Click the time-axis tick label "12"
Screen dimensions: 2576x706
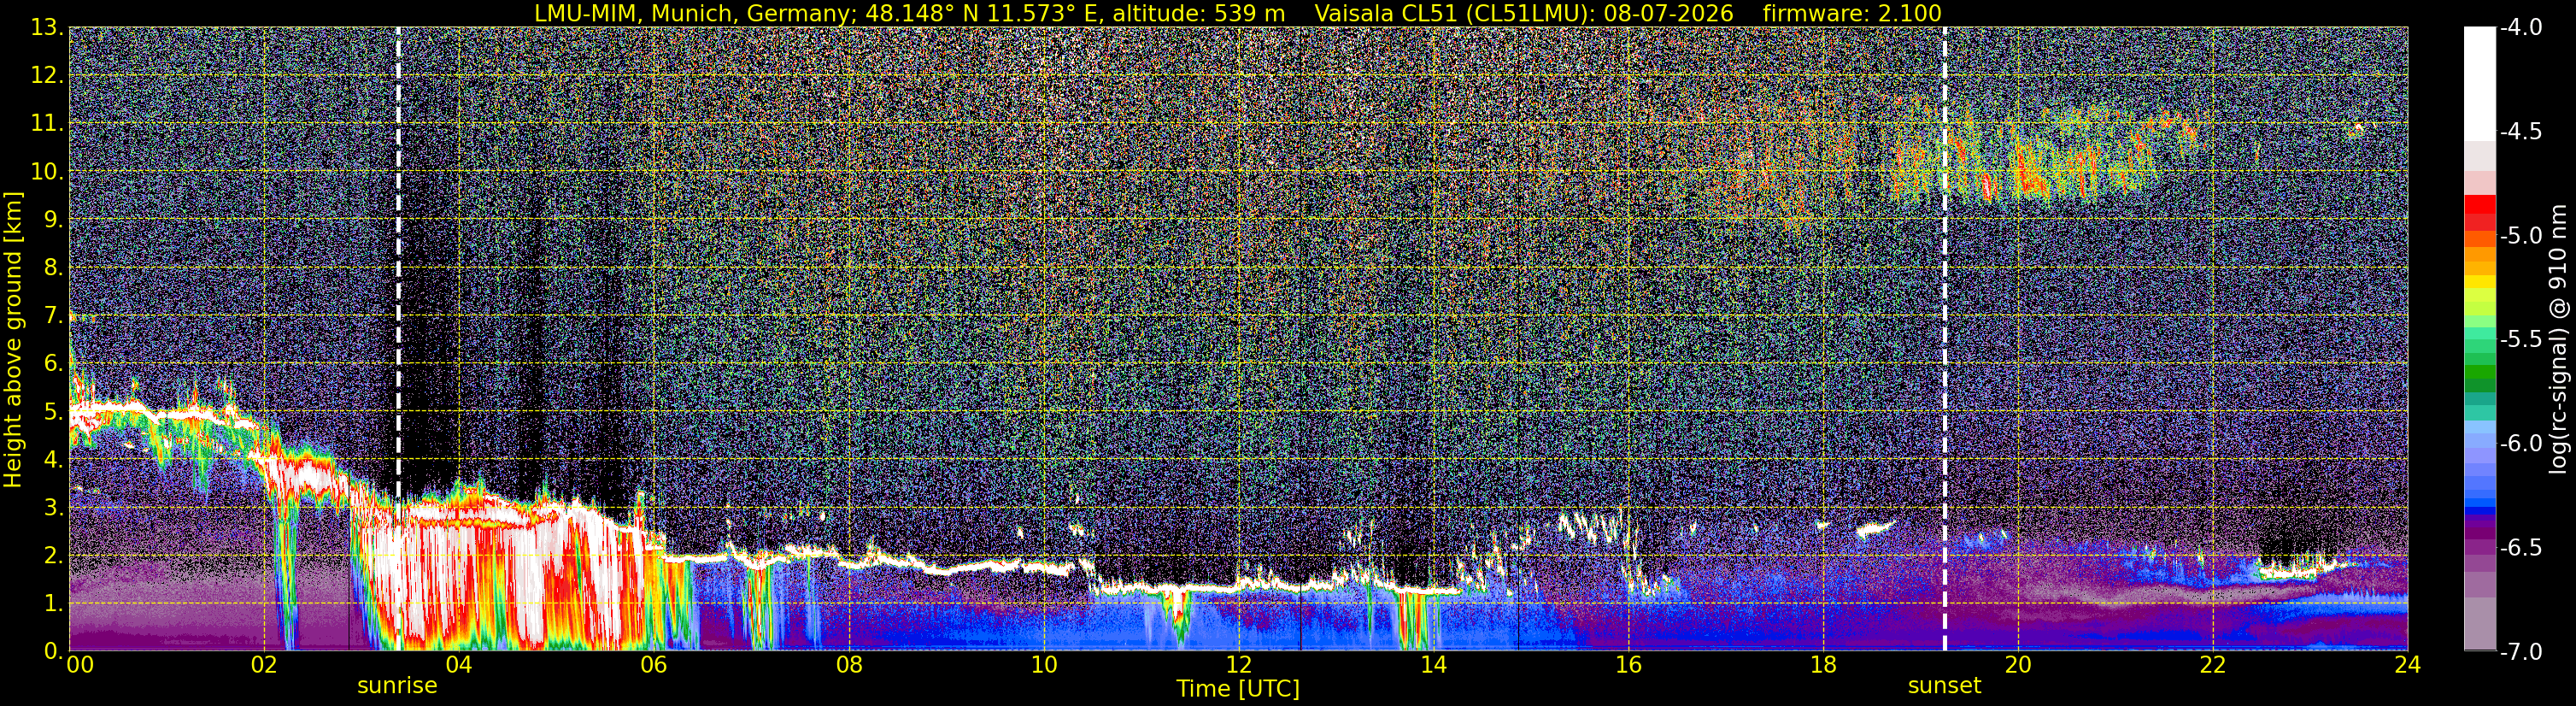coord(1238,665)
